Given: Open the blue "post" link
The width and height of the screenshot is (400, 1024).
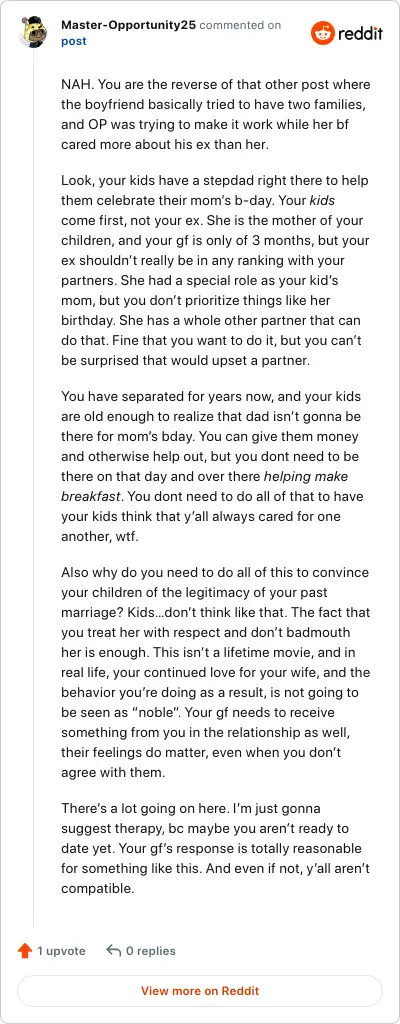Looking at the screenshot, I should pyautogui.click(x=73, y=41).
